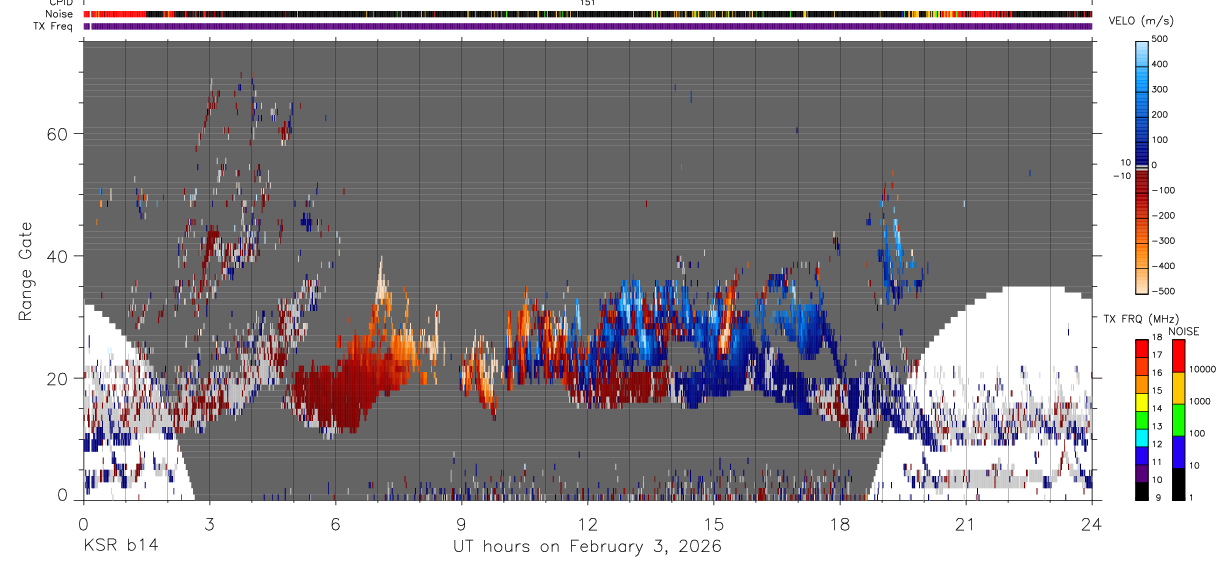Click the '10000' label on NOISE scale
Image resolution: width=1228 pixels, height=567 pixels.
click(x=1203, y=369)
